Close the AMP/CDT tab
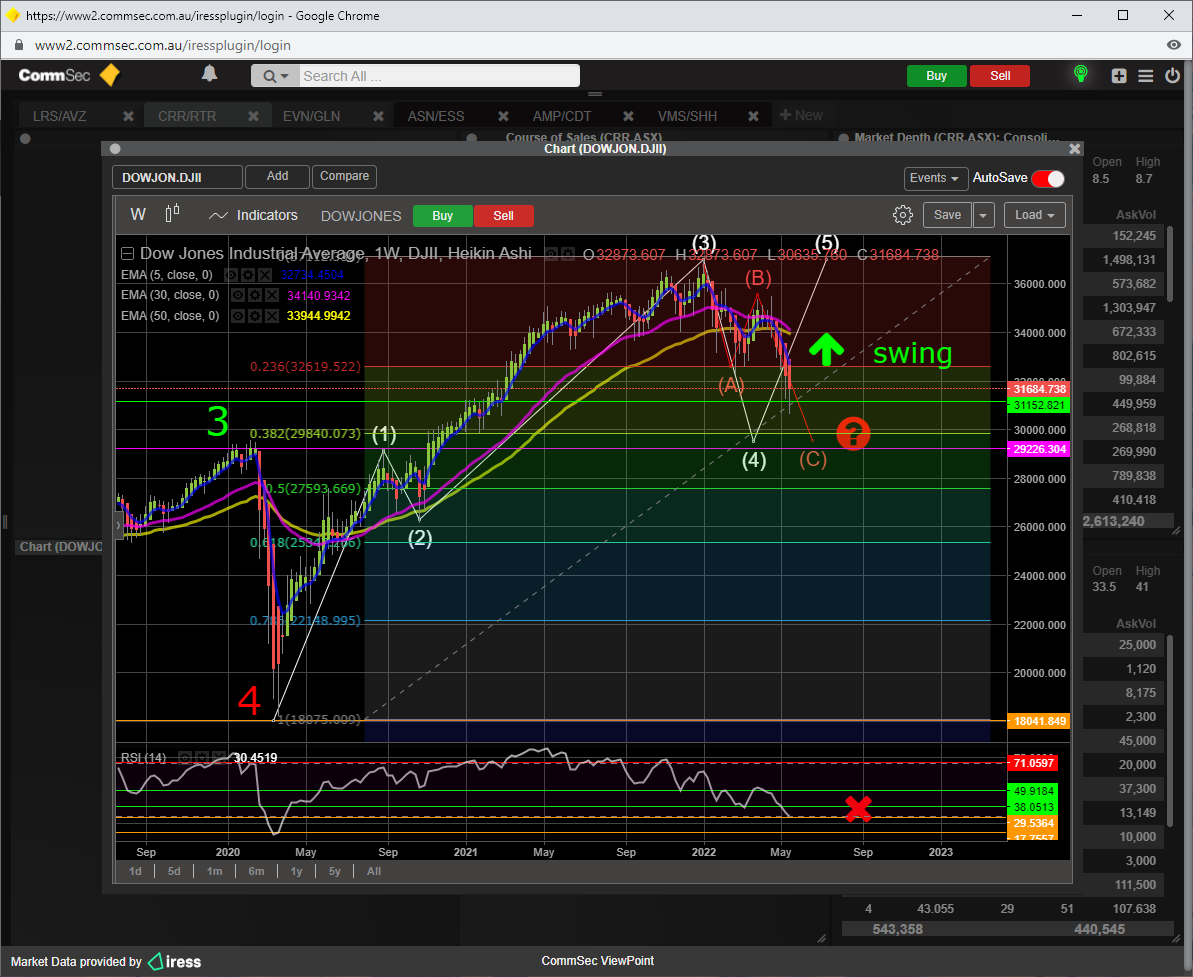Image resolution: width=1193 pixels, height=977 pixels. (628, 116)
